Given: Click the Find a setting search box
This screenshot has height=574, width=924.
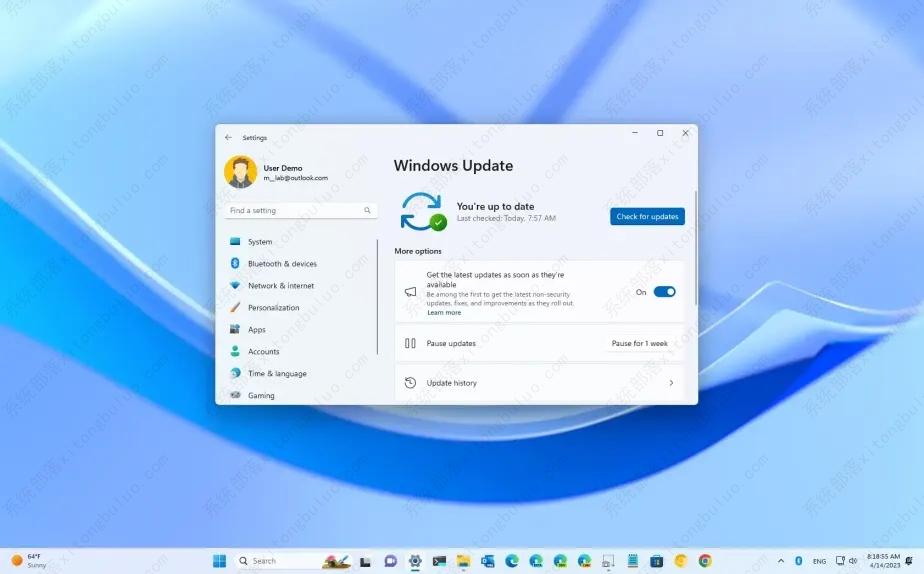Looking at the screenshot, I should [x=301, y=210].
